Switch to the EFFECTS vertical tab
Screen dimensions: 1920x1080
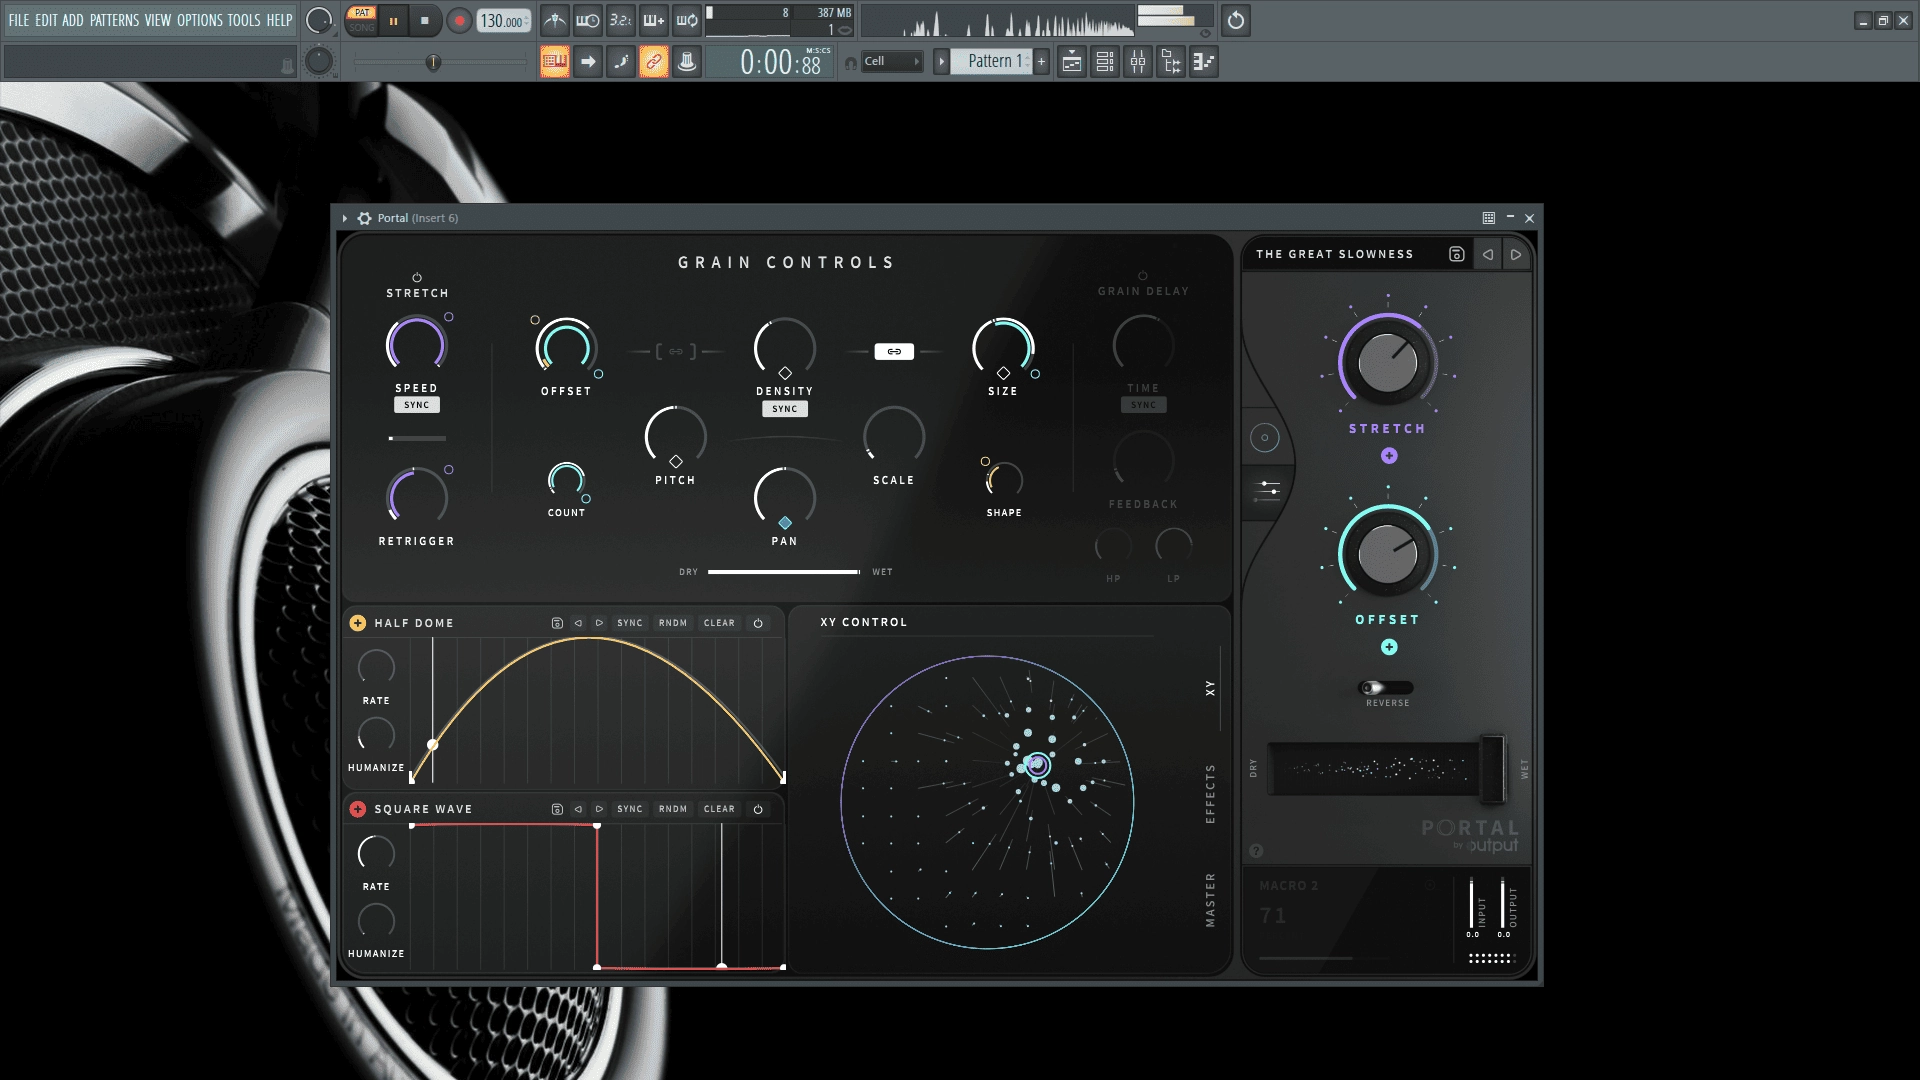[1210, 794]
